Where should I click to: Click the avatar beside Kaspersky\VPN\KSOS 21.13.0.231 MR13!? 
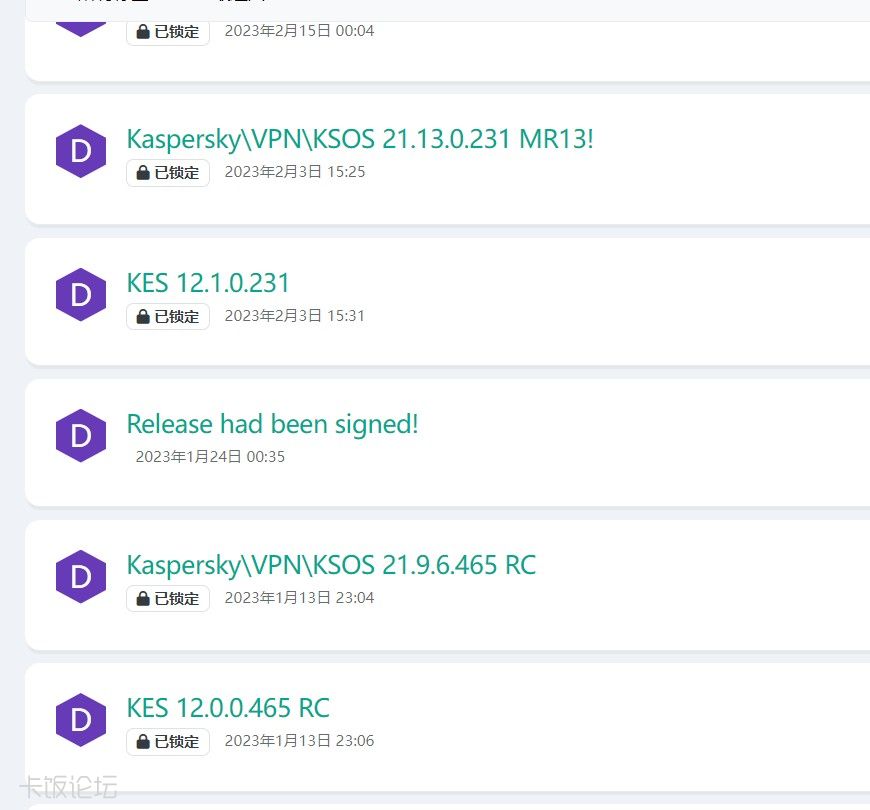click(x=81, y=152)
